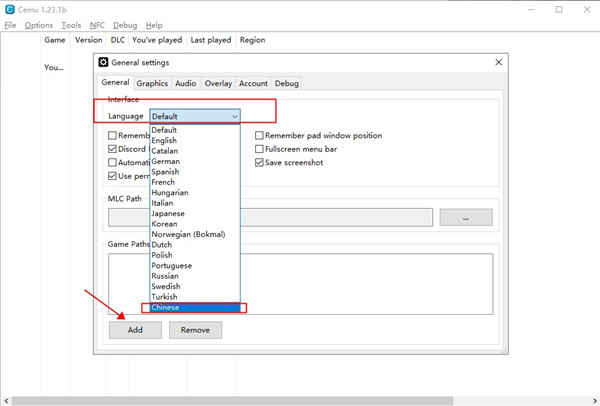Open the Debug menu in menu bar
This screenshot has width=600, height=406.
pyautogui.click(x=125, y=25)
